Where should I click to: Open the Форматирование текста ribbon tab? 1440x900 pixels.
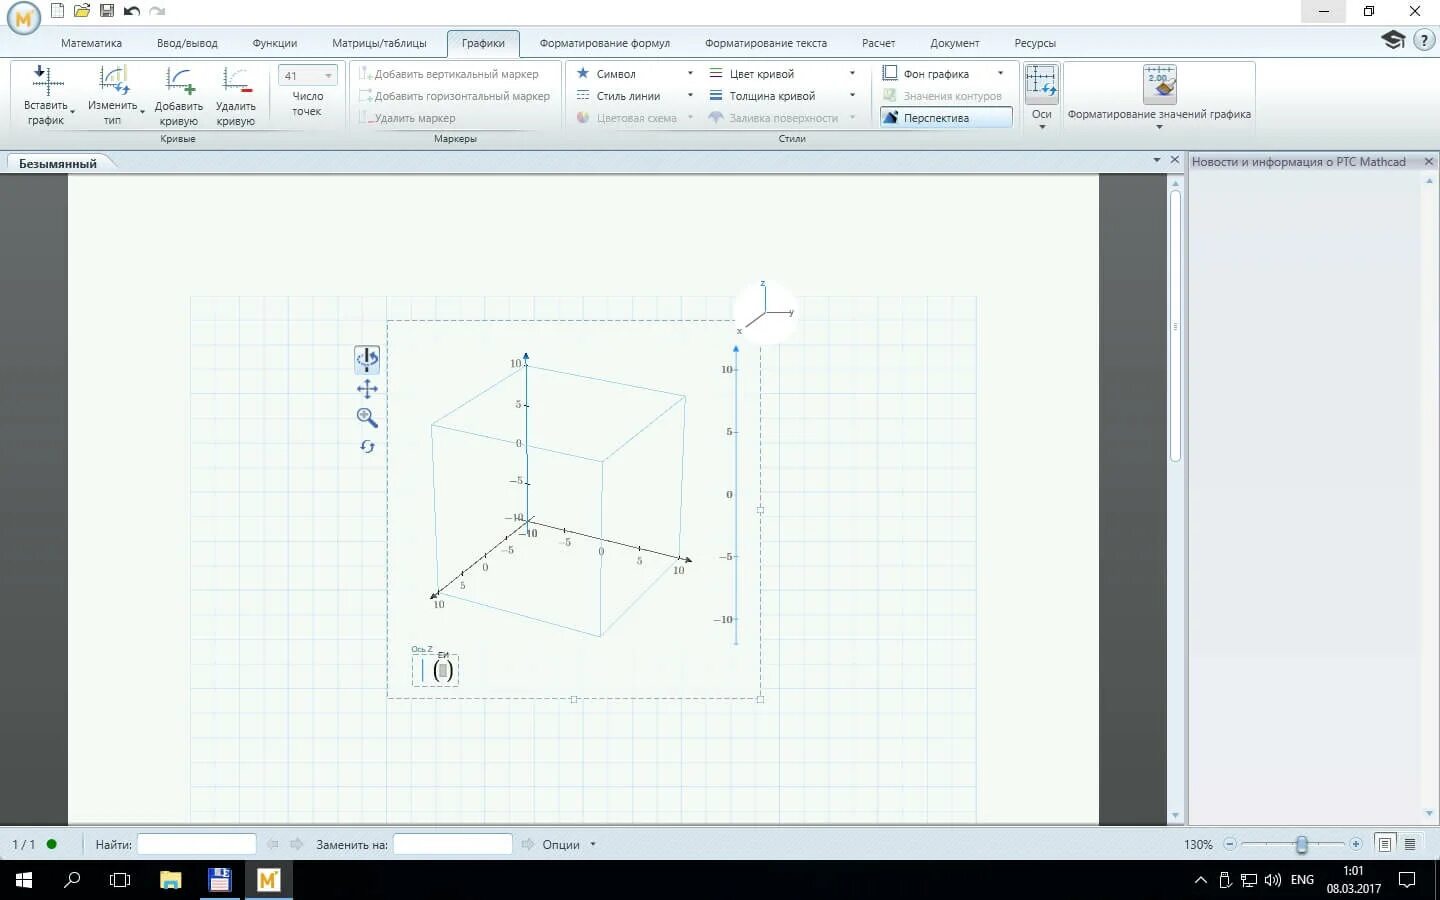(x=766, y=43)
